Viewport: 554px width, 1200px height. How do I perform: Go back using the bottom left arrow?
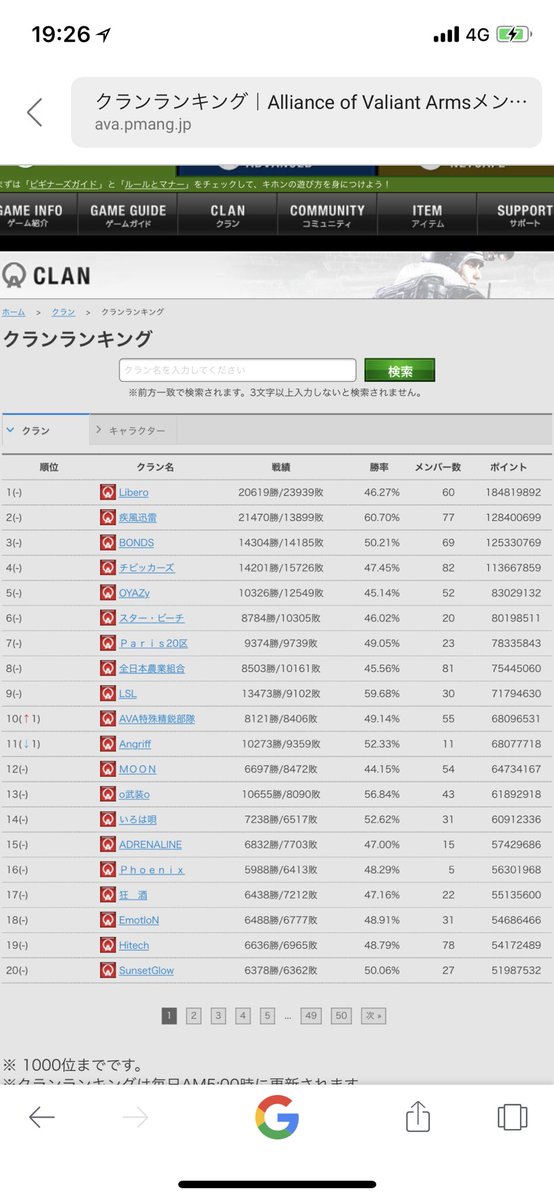41,1117
